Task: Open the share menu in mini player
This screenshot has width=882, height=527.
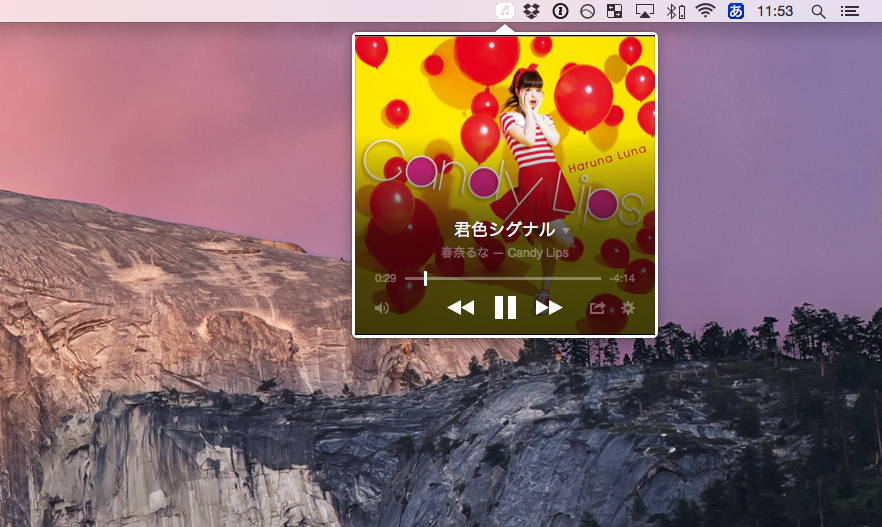Action: coord(597,308)
